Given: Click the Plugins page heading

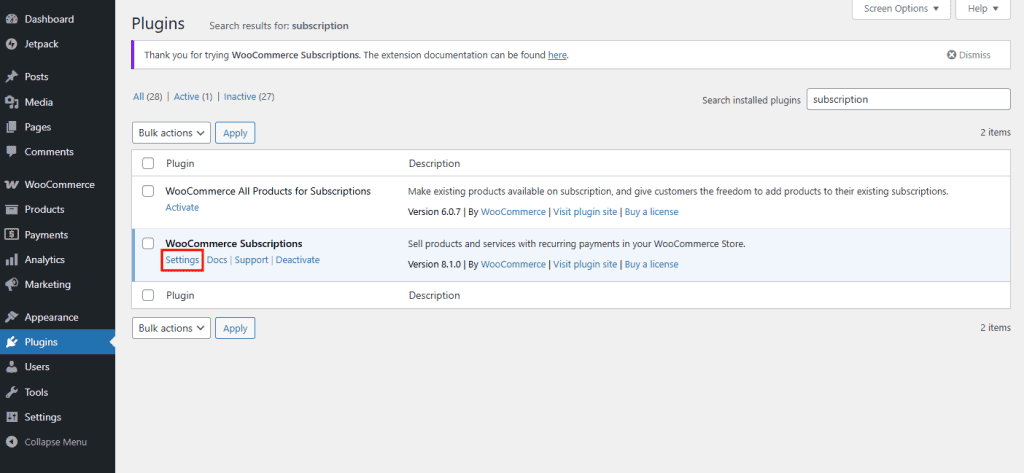Looking at the screenshot, I should pyautogui.click(x=158, y=24).
